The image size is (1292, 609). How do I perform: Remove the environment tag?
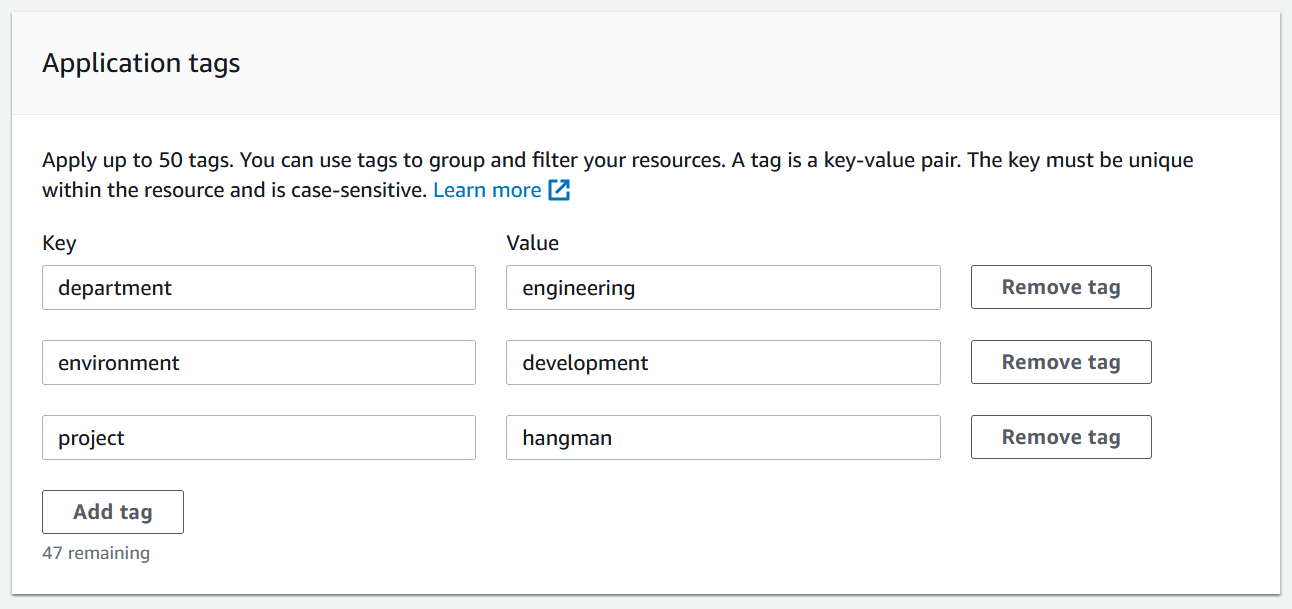[1060, 363]
